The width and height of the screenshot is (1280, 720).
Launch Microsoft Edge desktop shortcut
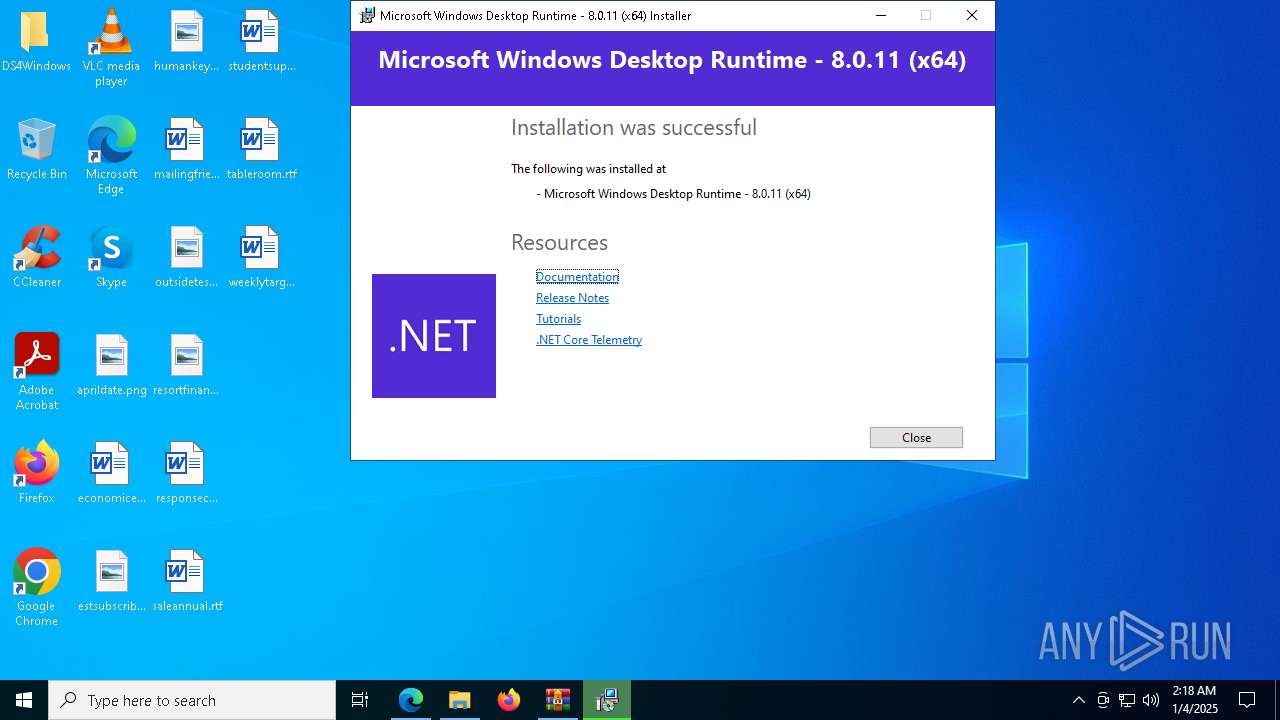(111, 140)
